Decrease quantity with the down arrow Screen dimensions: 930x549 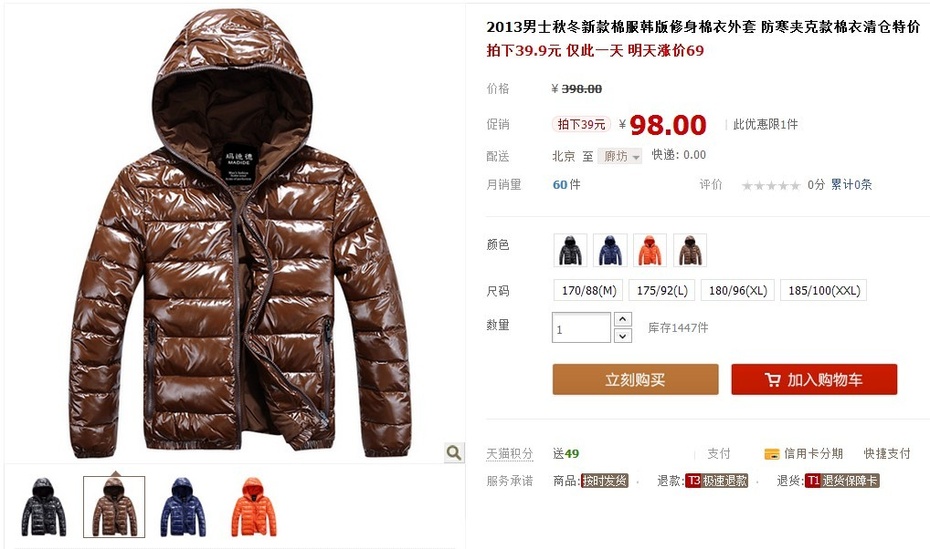click(622, 336)
